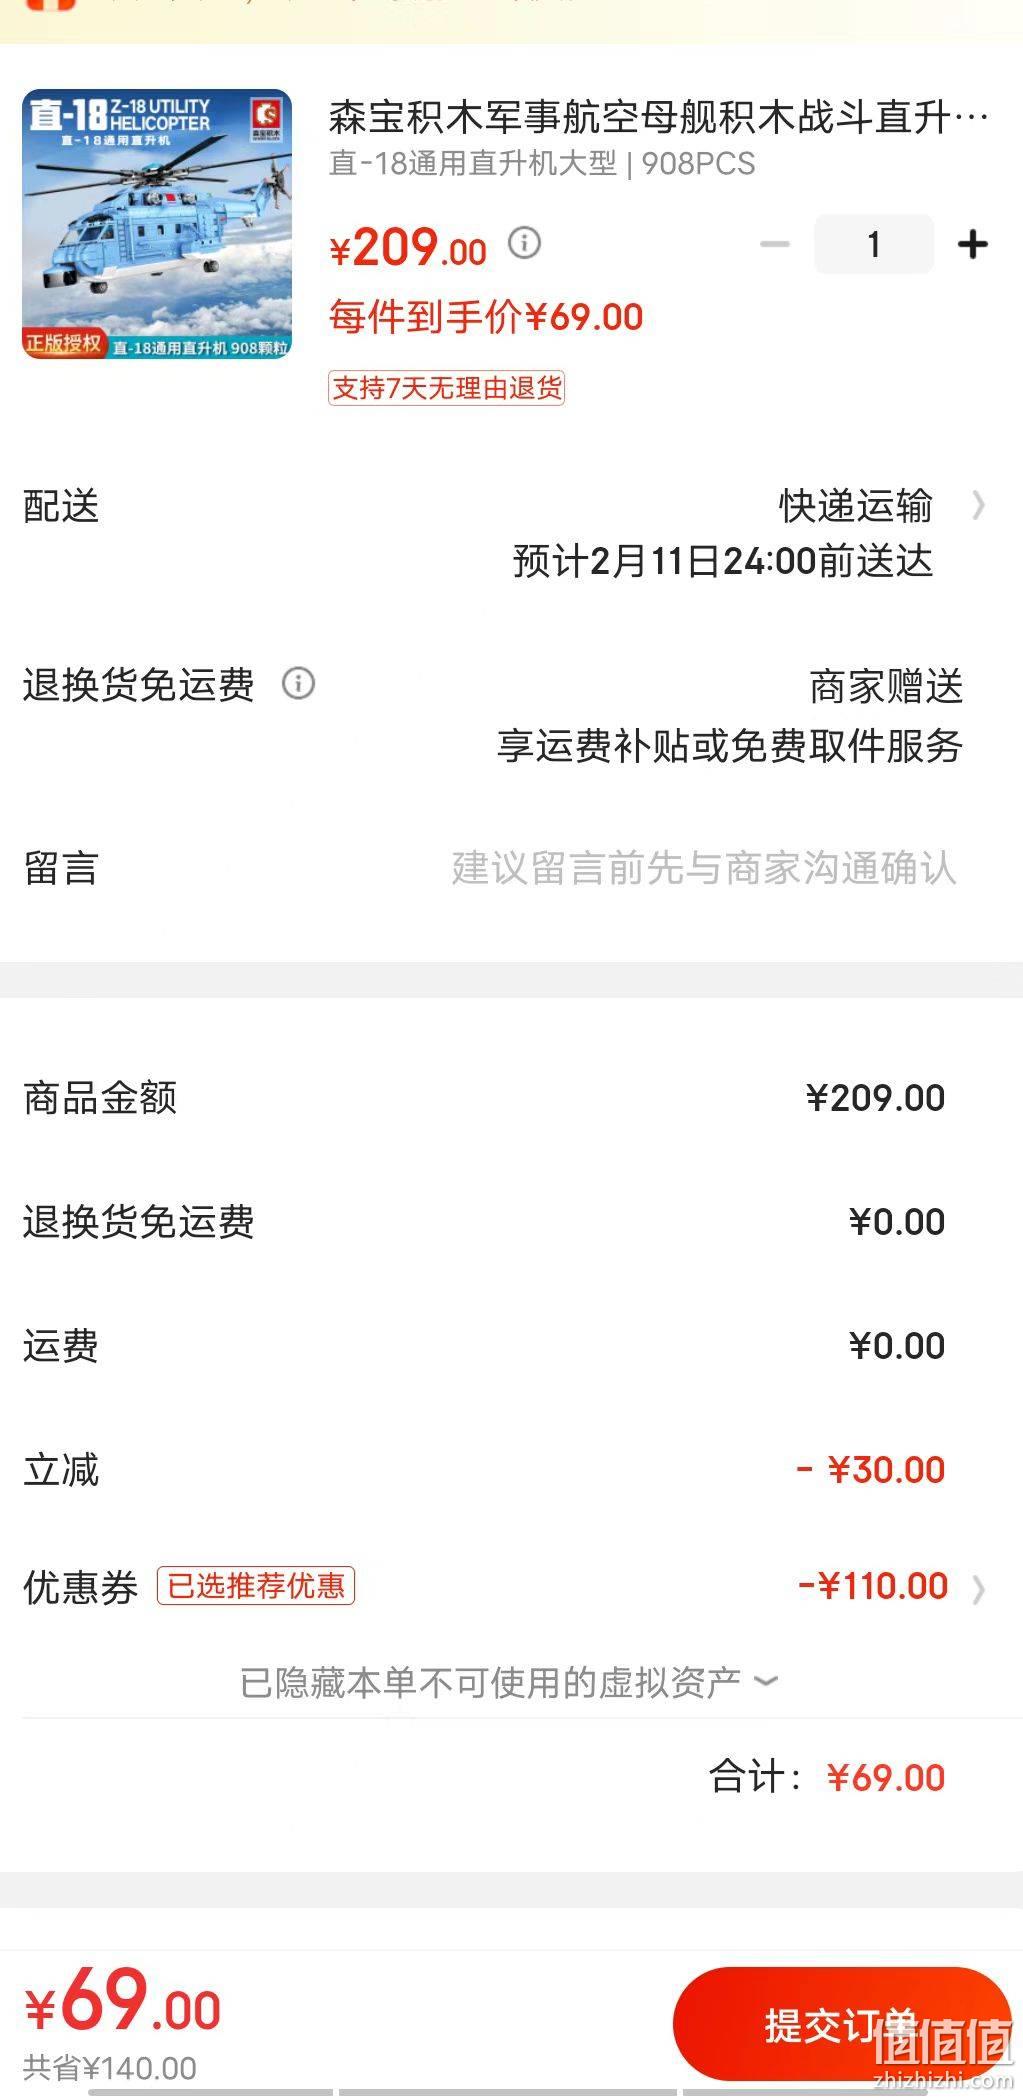The width and height of the screenshot is (1023, 2098).
Task: Tap the orange gift icon at top
Action: [x=50, y=5]
